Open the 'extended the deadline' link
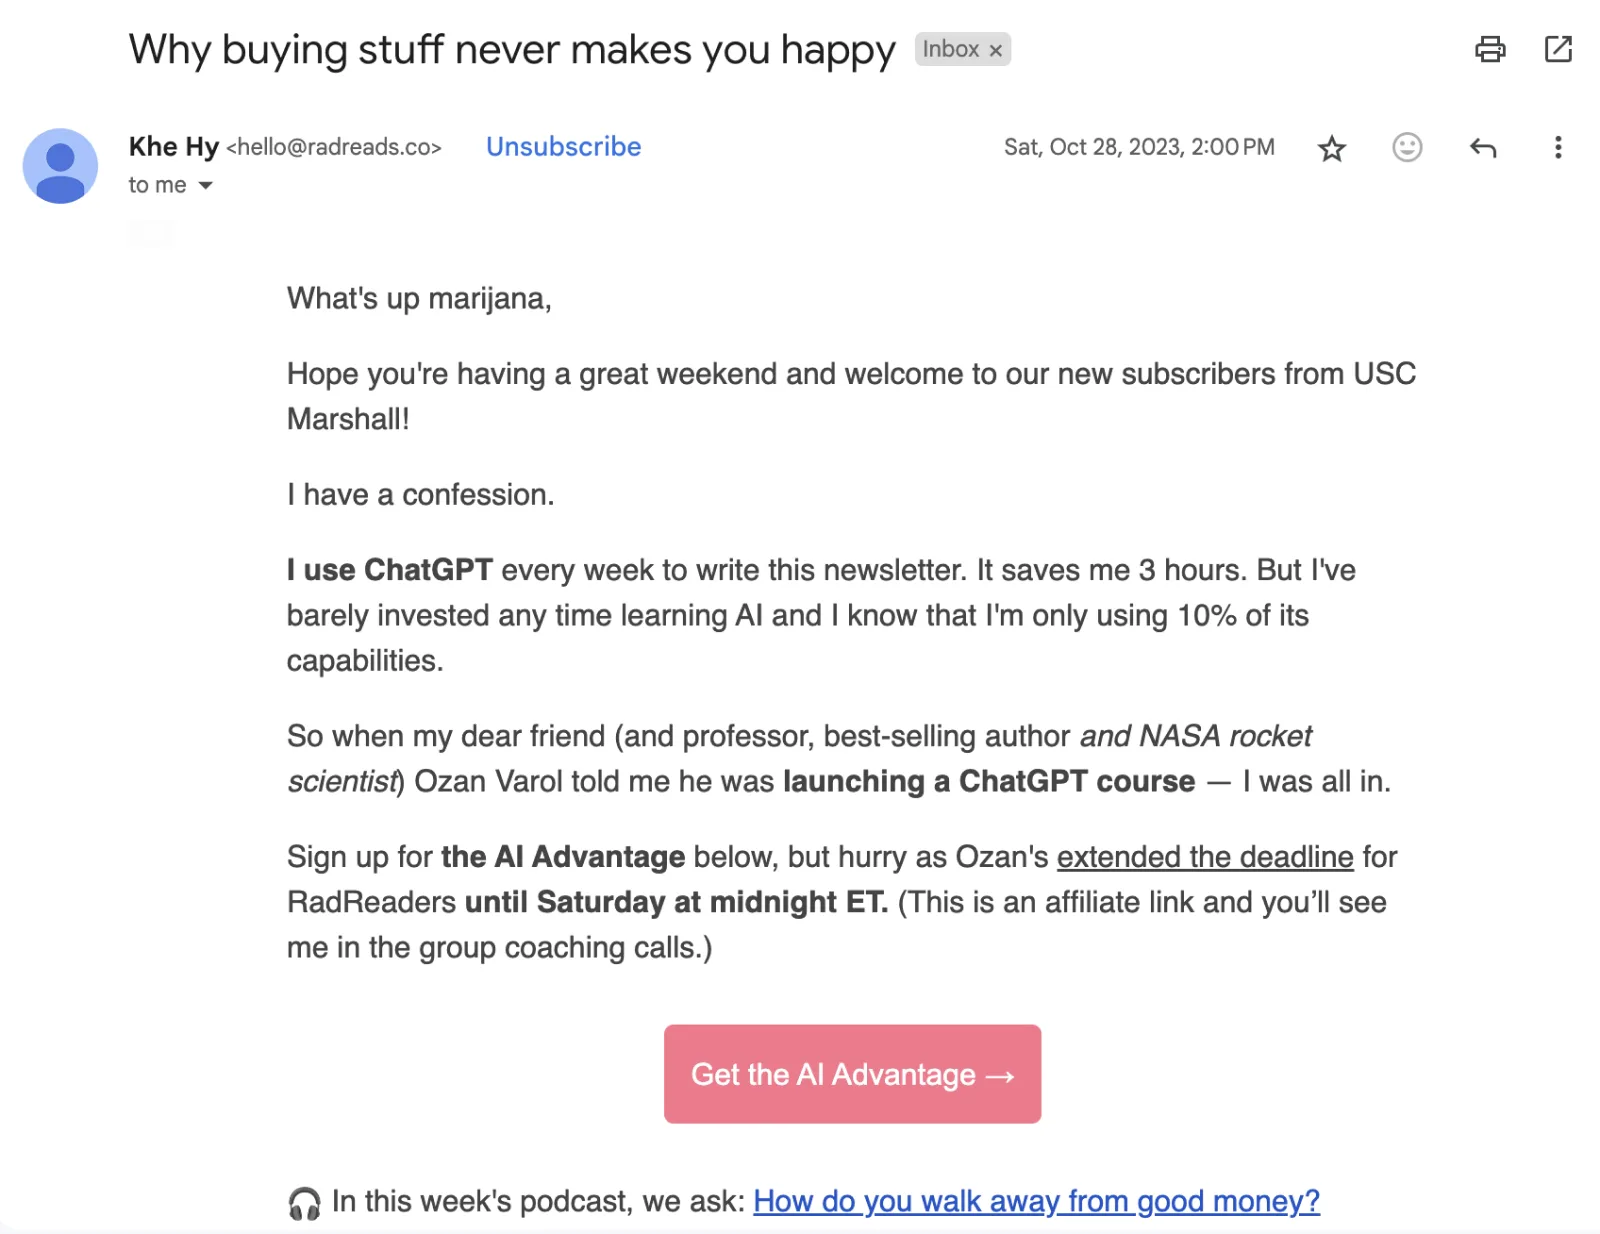 [x=1205, y=857]
